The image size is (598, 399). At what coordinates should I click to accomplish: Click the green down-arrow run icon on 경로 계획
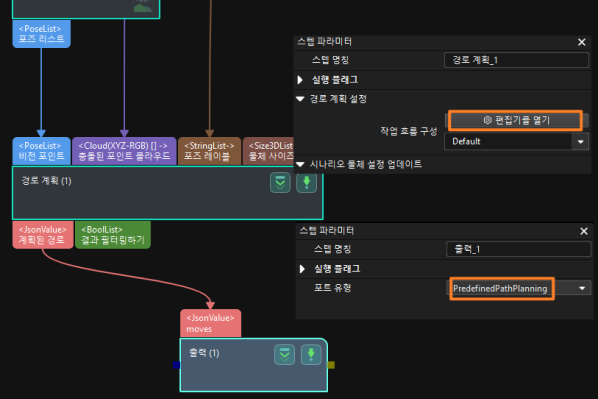tap(307, 183)
